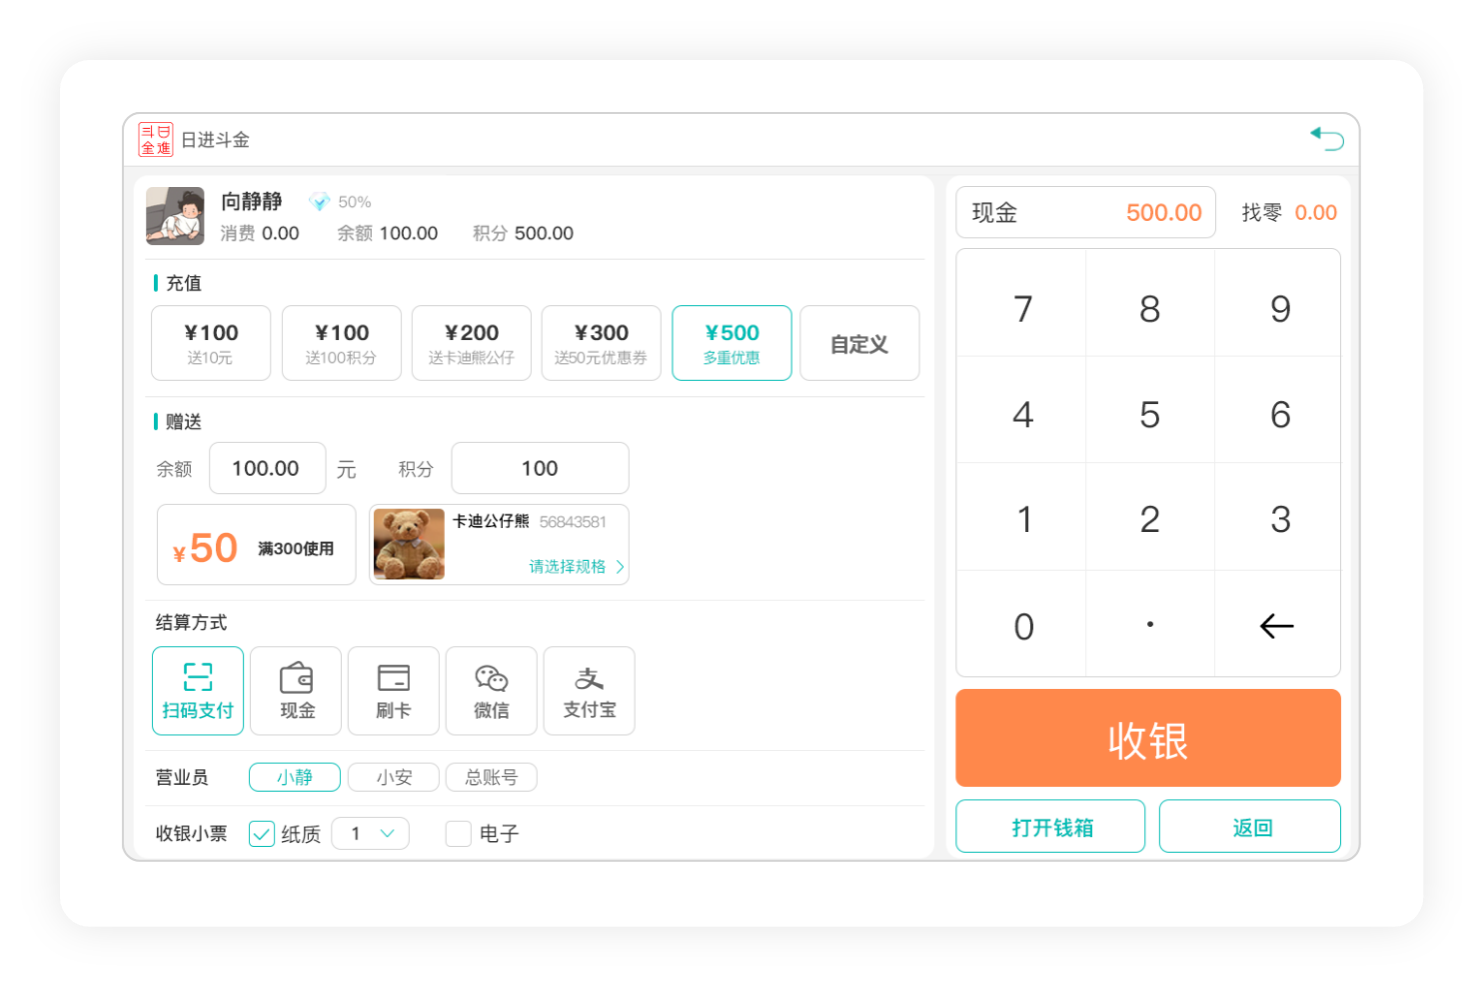
Task: Click the gift balance 100.00 input field
Action: [267, 468]
